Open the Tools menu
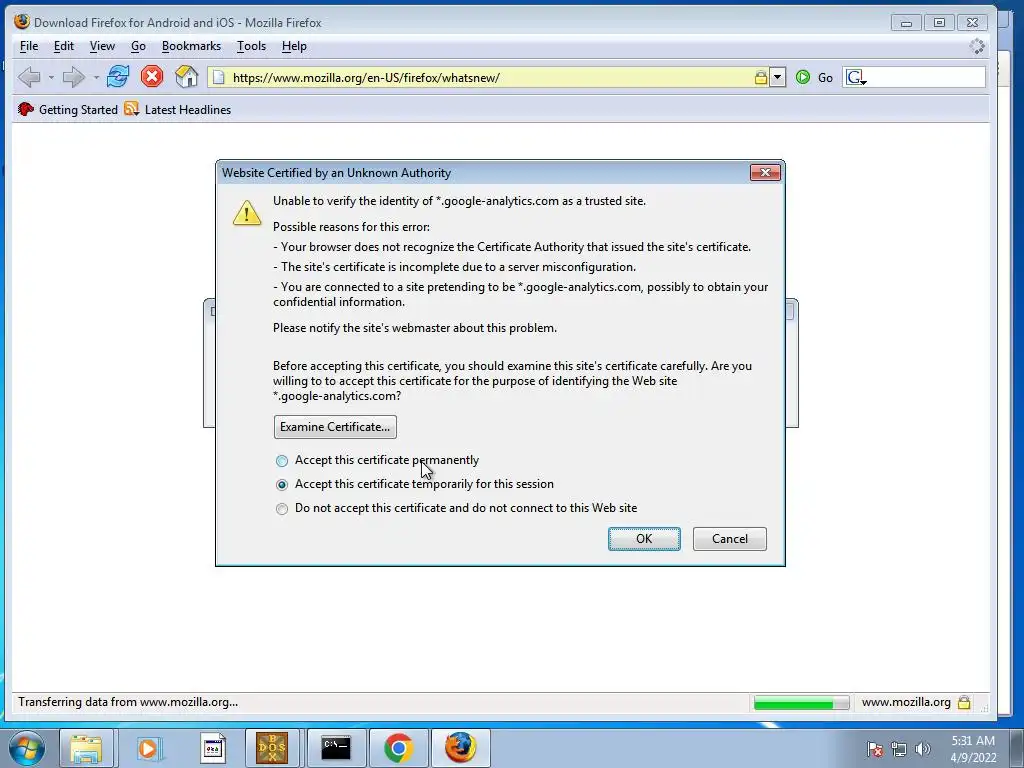Viewport: 1024px width, 768px height. tap(251, 46)
